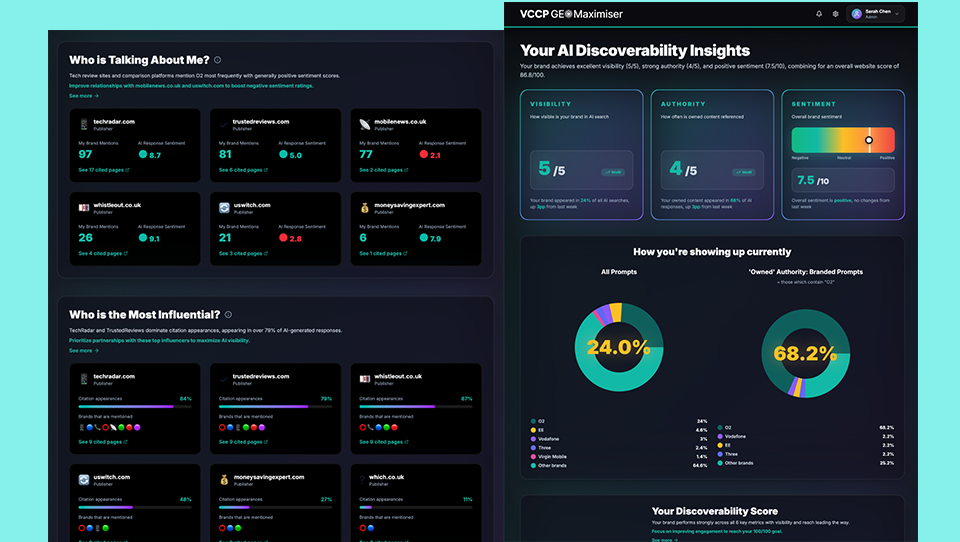Open See 9 cited pages in Most Influential techradar.com
The width and height of the screenshot is (960, 542).
point(103,442)
